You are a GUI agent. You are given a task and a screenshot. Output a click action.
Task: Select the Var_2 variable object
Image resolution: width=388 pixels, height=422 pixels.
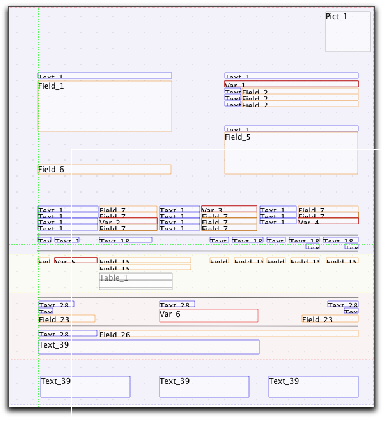point(128,221)
